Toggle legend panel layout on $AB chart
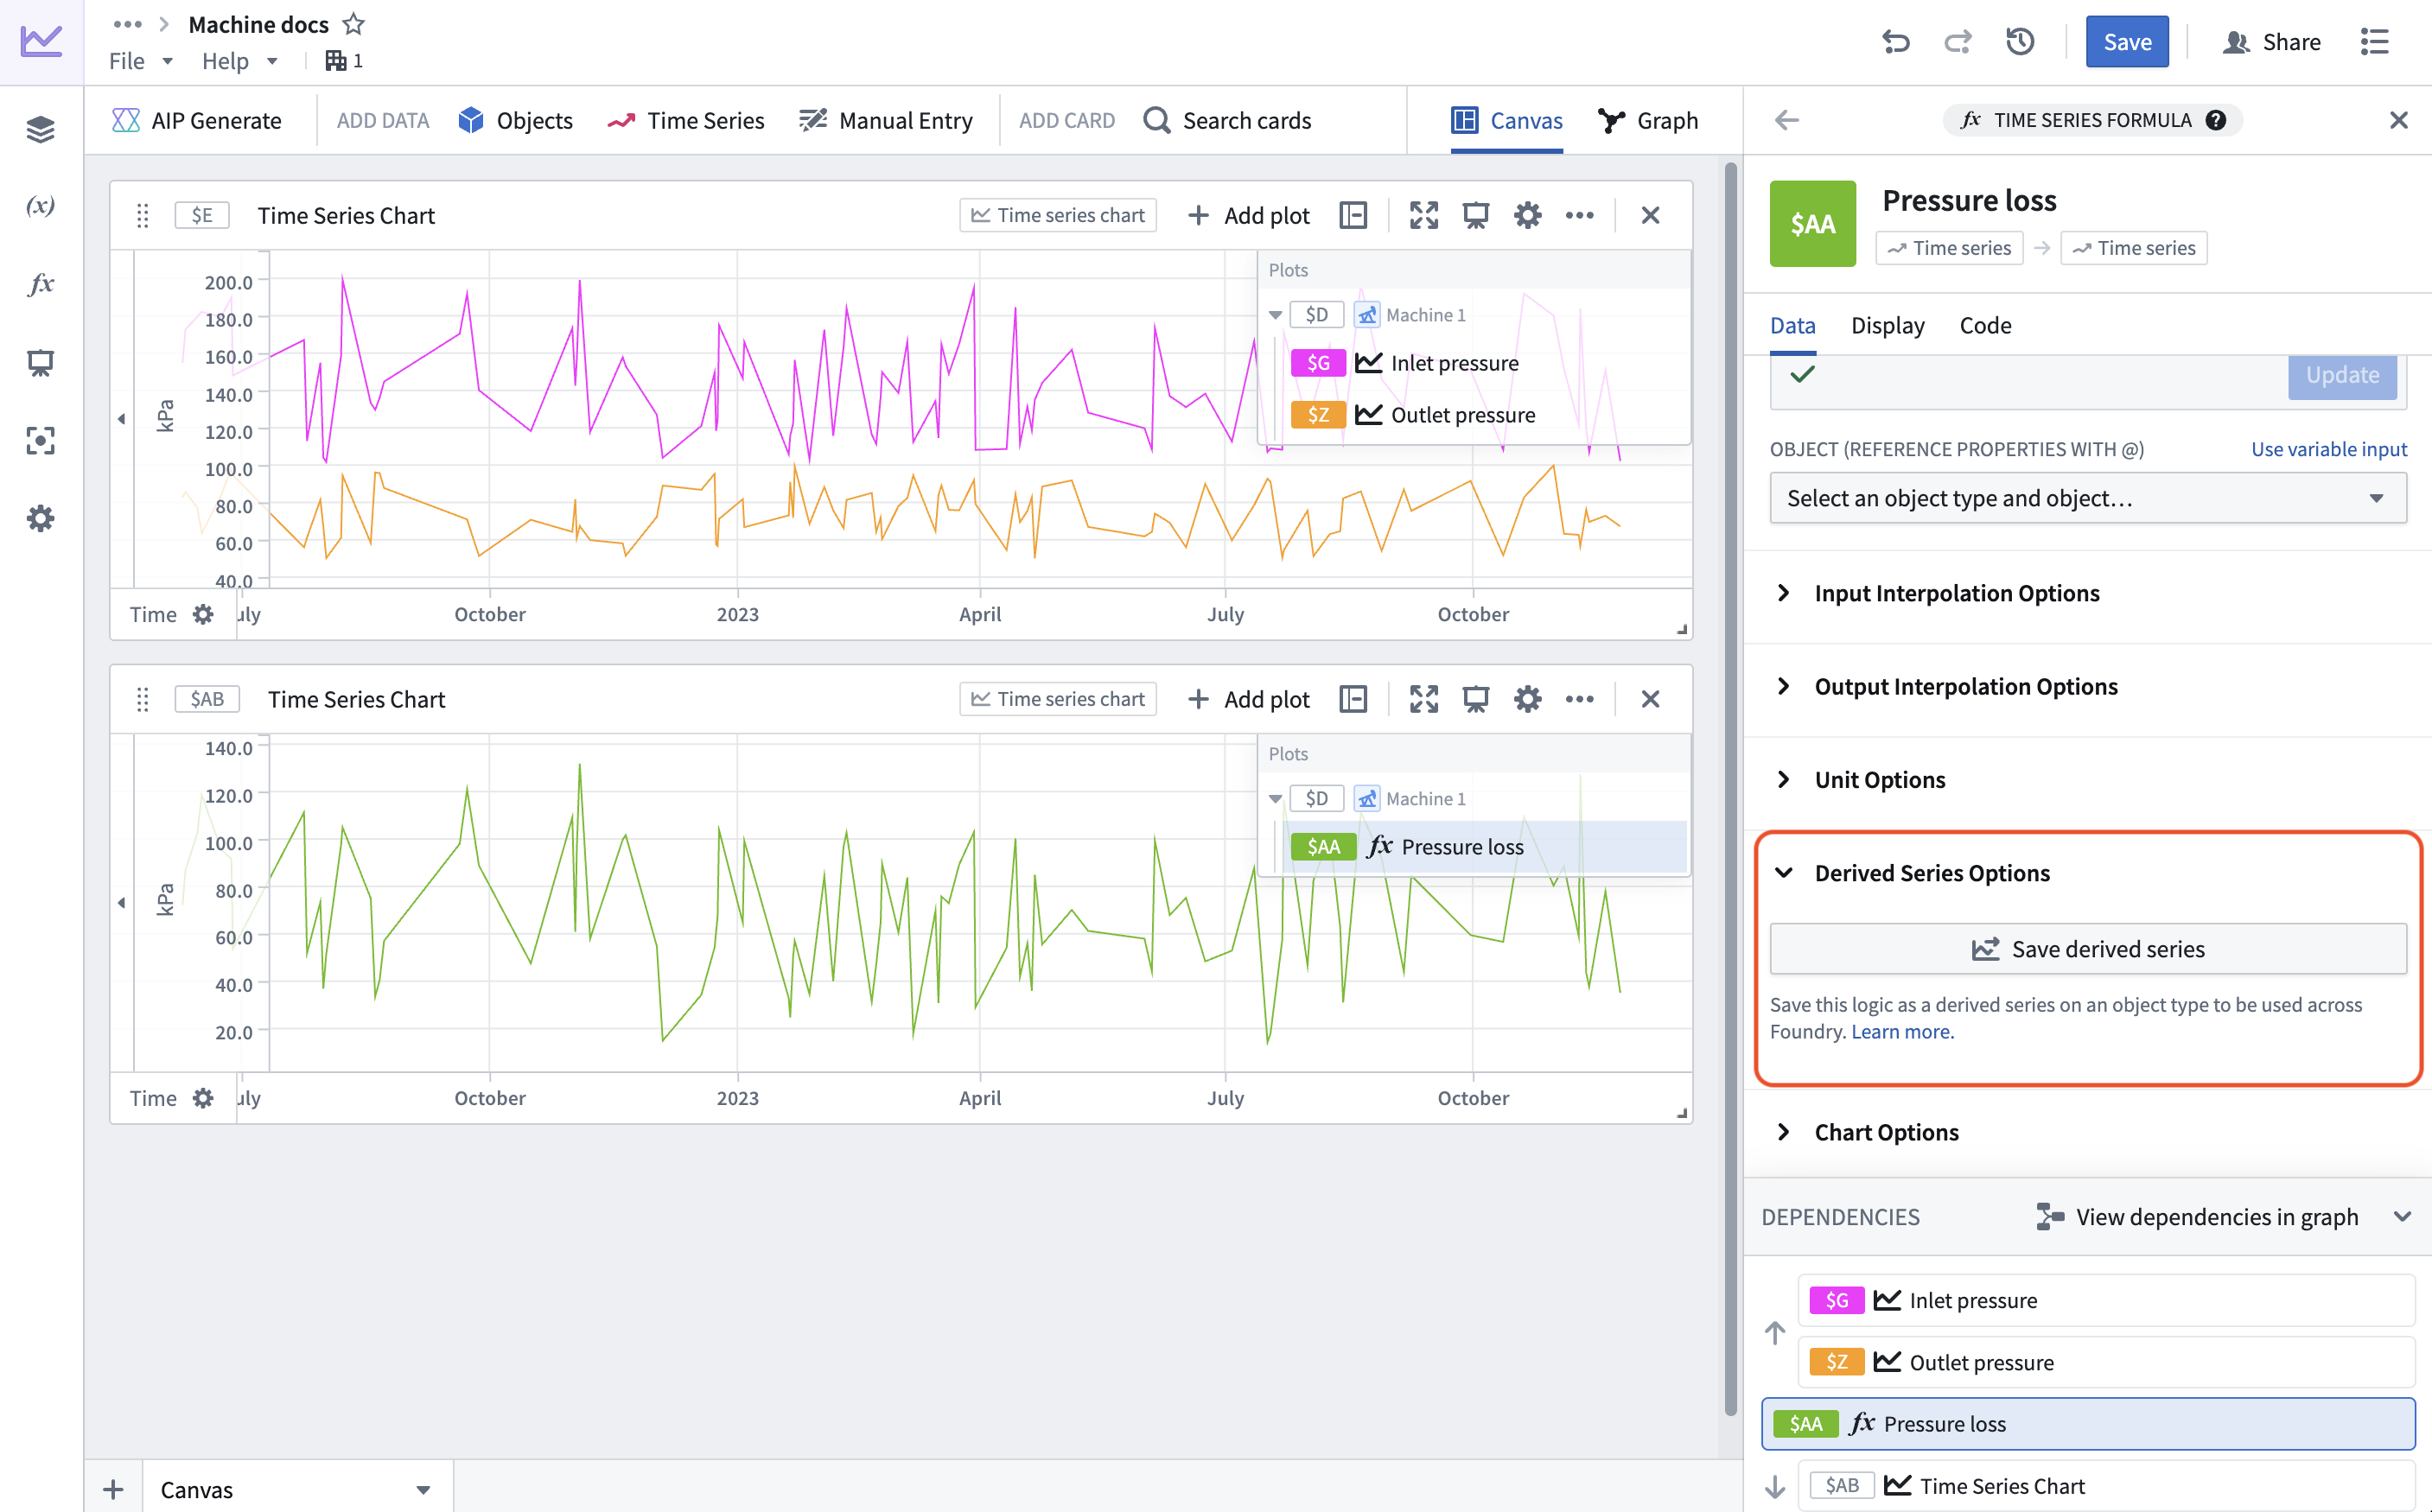This screenshot has height=1512, width=2432. pyautogui.click(x=1353, y=699)
